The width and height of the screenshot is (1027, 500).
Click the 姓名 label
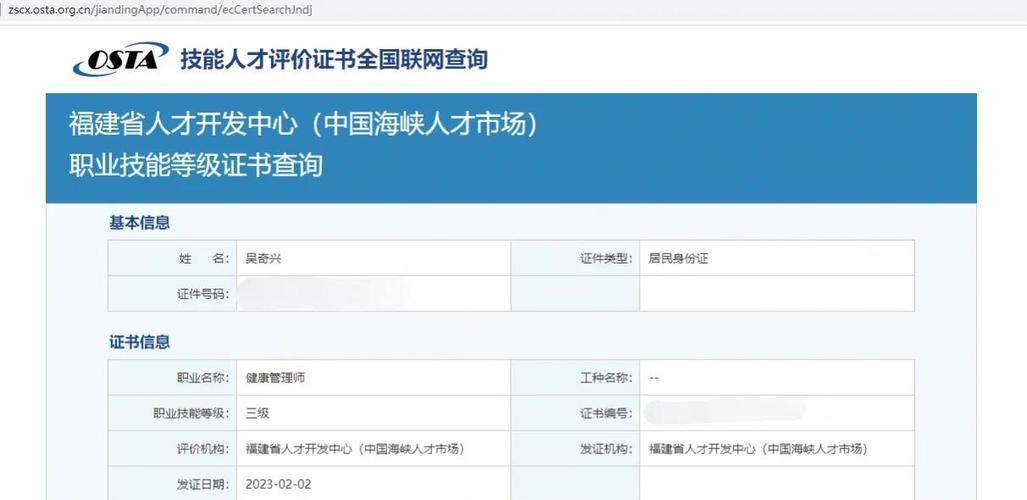pos(204,258)
